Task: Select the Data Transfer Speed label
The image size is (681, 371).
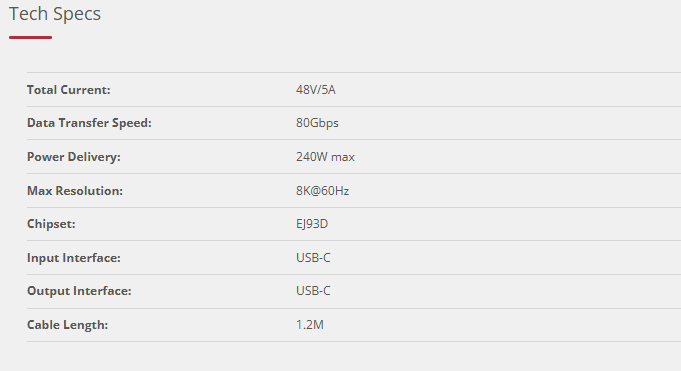Action: pos(89,123)
